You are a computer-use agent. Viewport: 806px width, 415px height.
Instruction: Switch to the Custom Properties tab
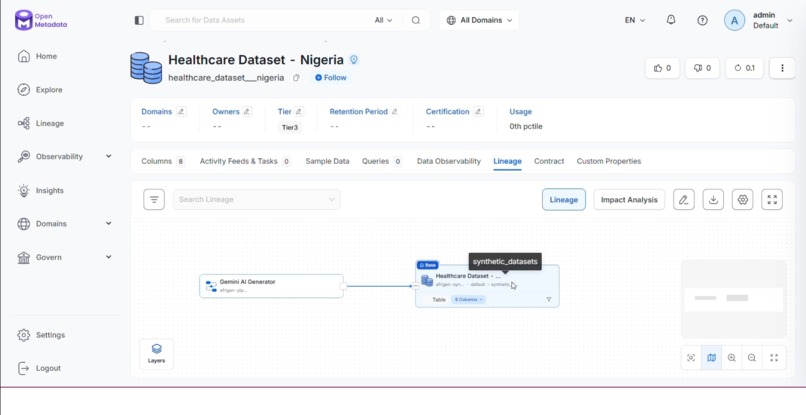tap(609, 161)
